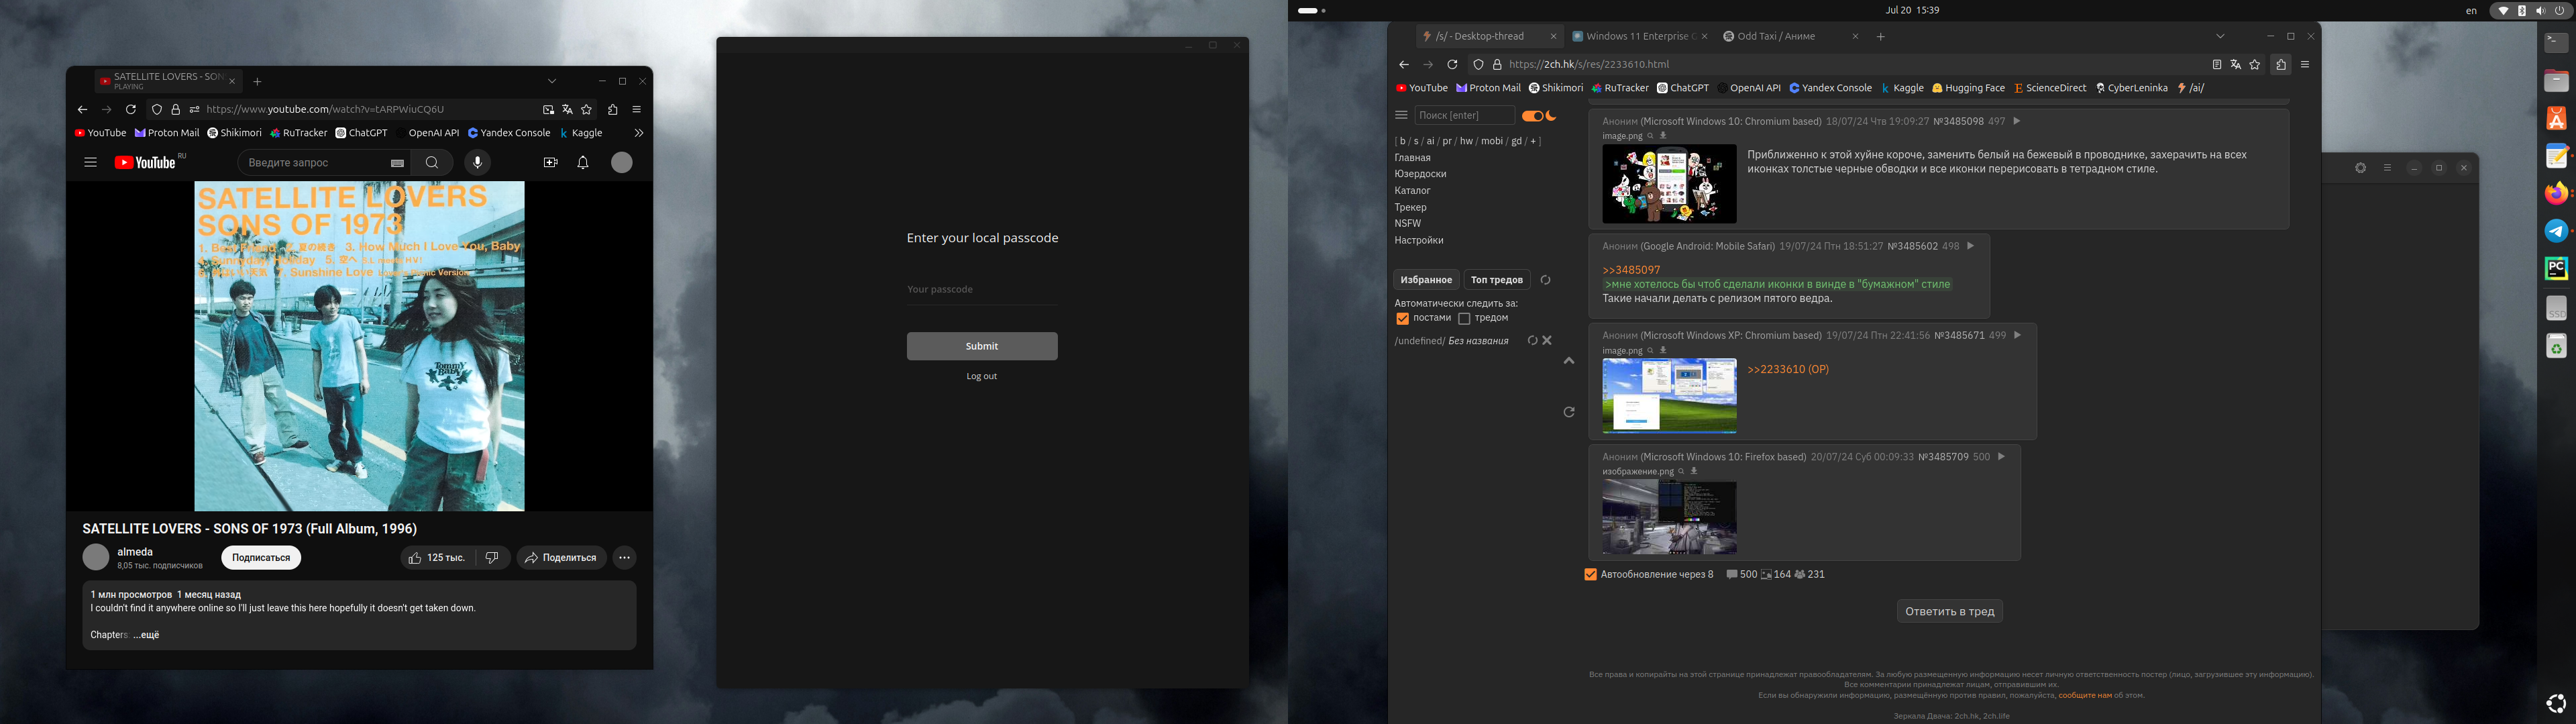Expand video description via '...ещё'

point(147,635)
